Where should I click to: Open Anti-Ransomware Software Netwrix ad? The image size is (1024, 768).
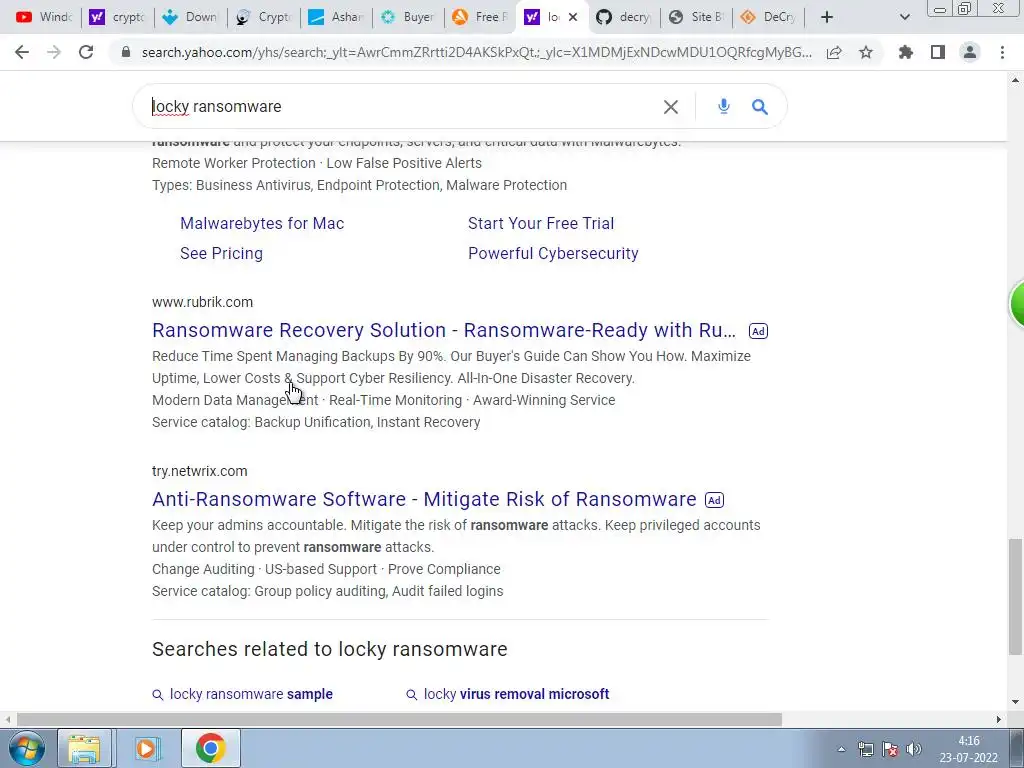pyautogui.click(x=424, y=499)
